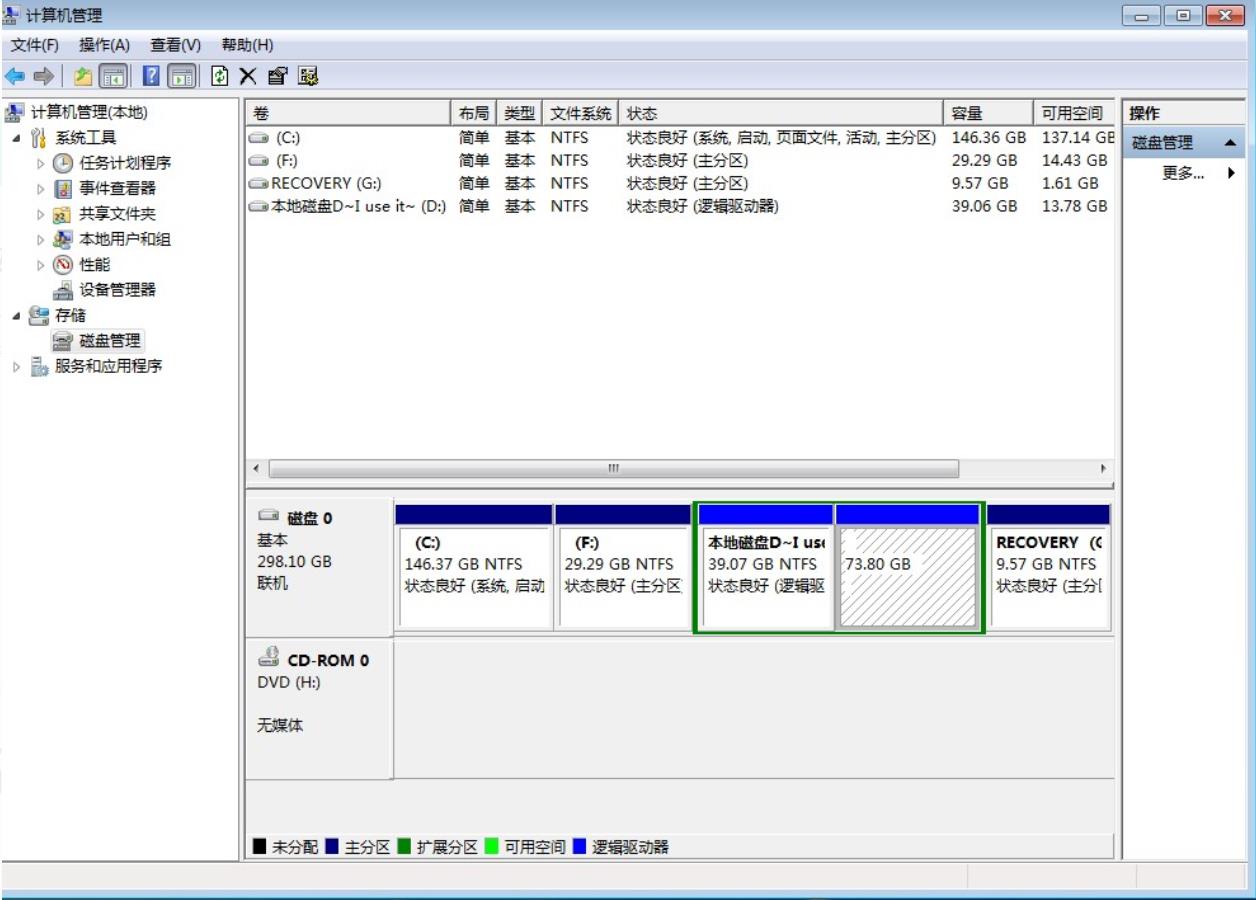Open the 查看(V) menu
1256x900 pixels.
175,45
